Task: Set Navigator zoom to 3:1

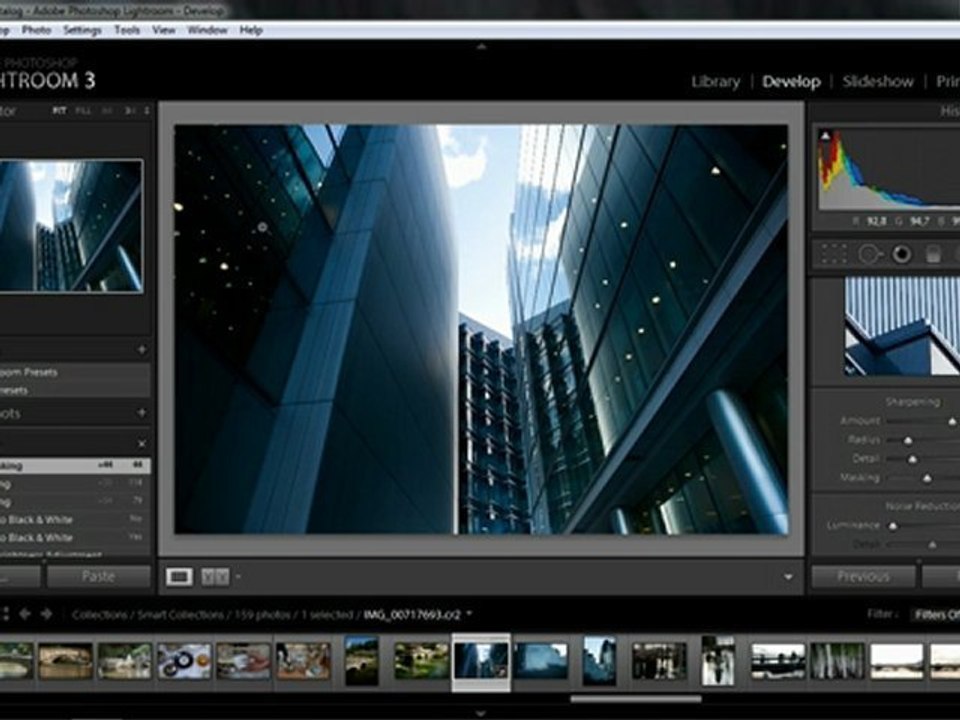Action: (130, 111)
